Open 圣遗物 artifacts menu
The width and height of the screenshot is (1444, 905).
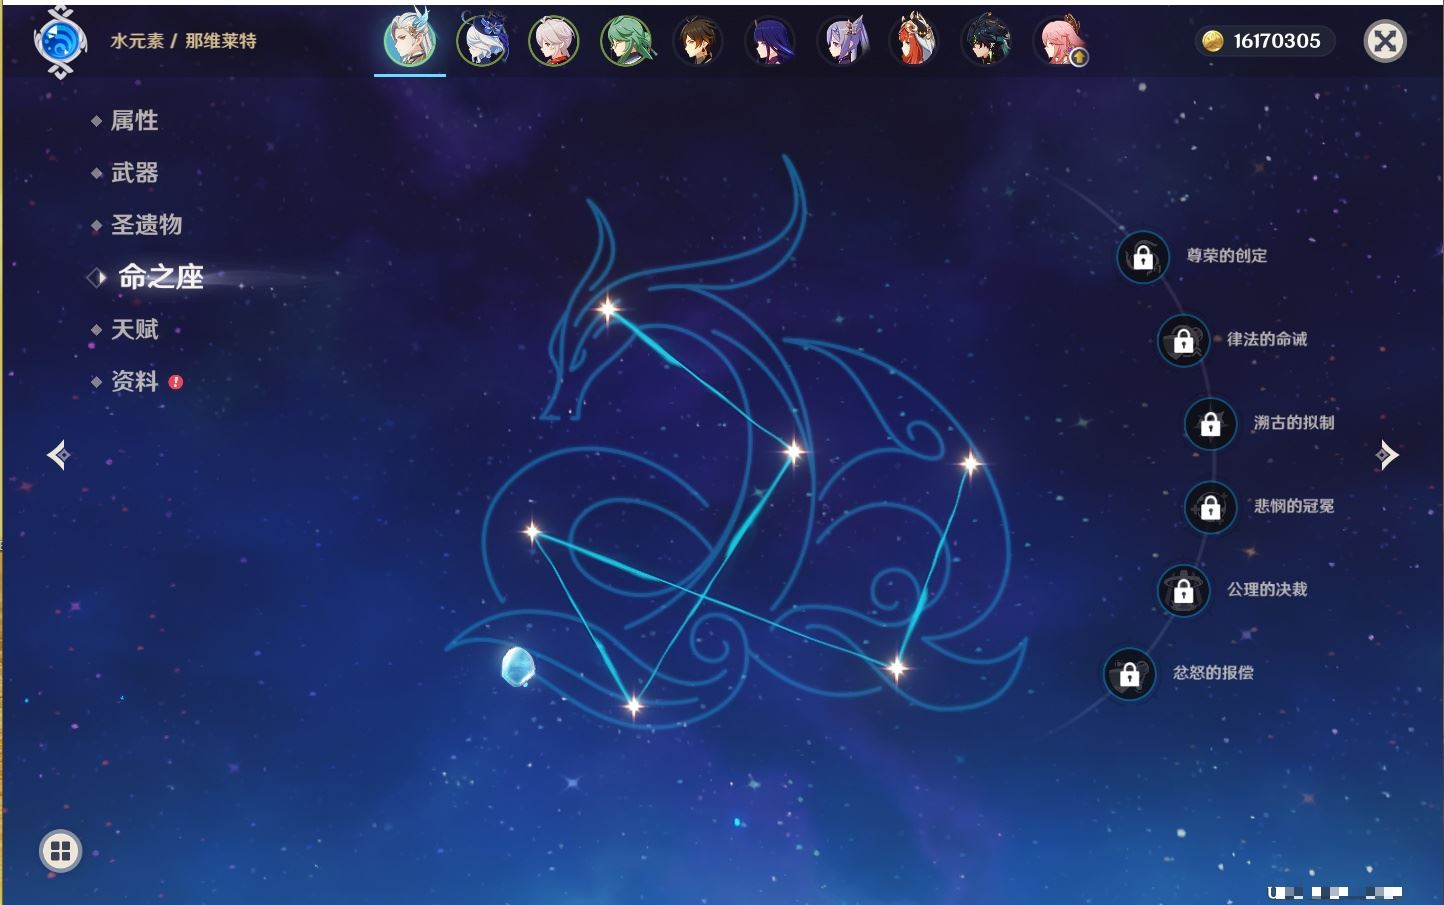pos(146,225)
